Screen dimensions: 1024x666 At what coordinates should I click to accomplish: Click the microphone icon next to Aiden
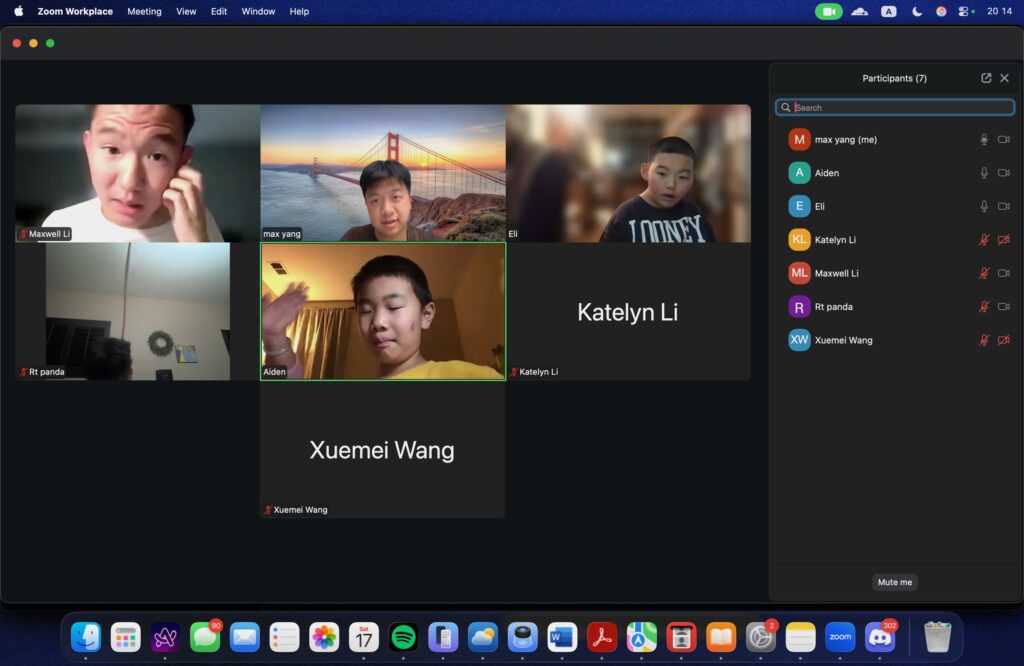coord(984,173)
